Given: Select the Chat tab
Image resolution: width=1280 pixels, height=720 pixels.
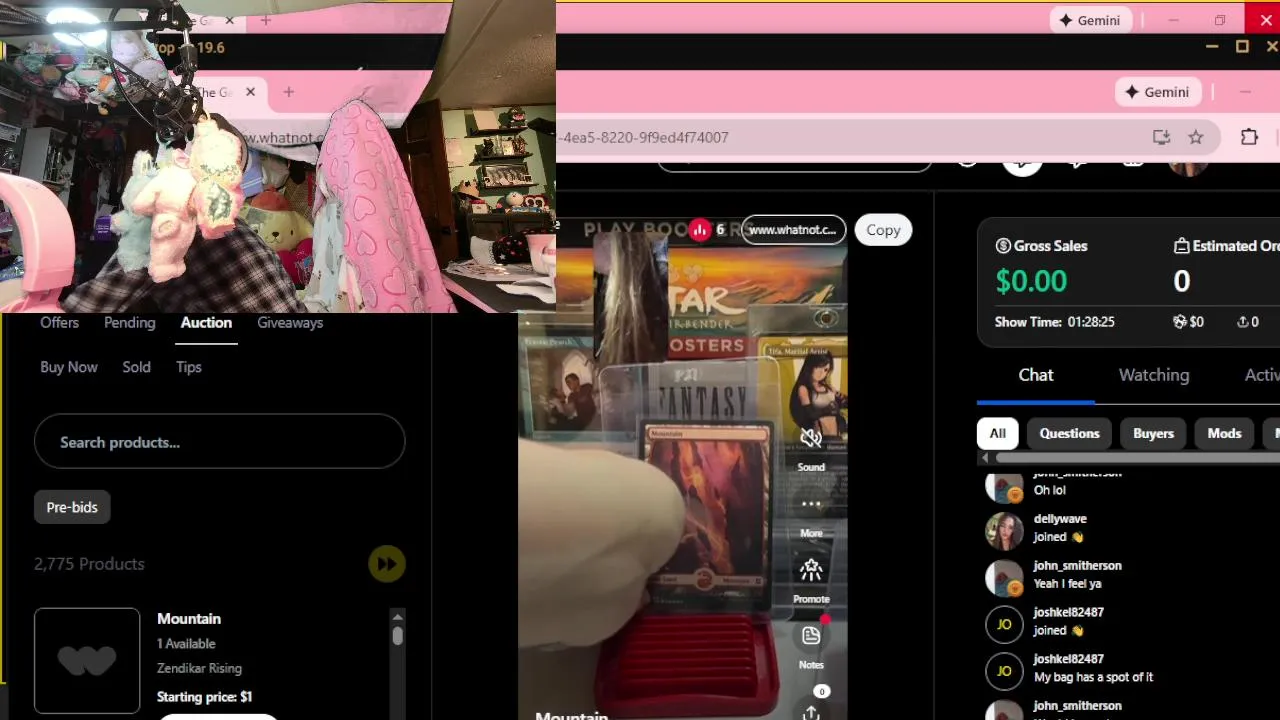Looking at the screenshot, I should [x=1036, y=374].
